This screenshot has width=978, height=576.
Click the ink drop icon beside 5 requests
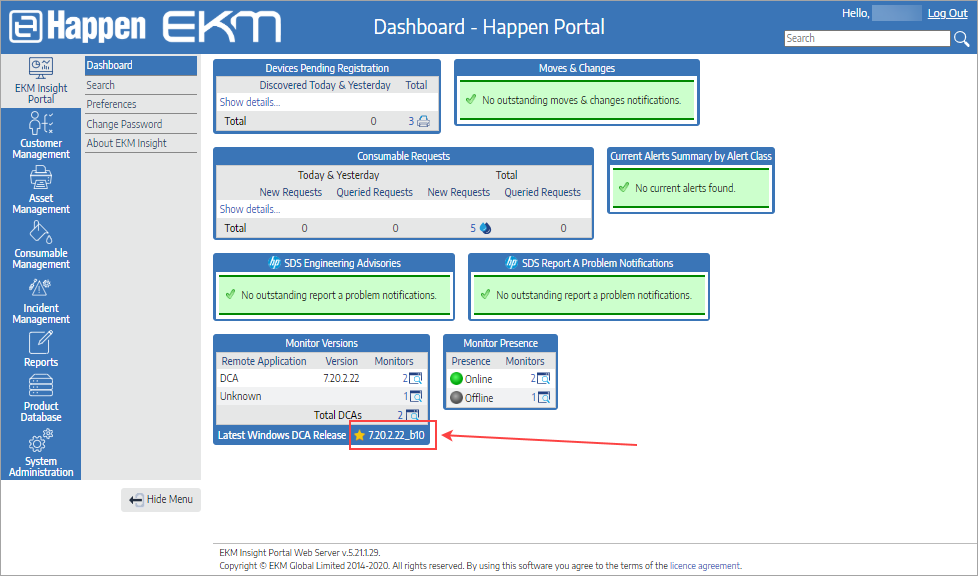click(485, 228)
